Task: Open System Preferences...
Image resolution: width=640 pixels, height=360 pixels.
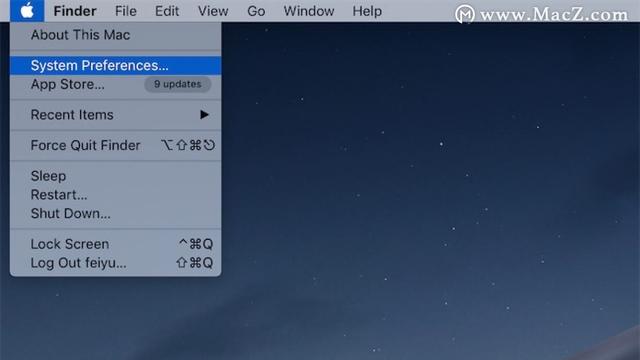Action: click(x=116, y=65)
